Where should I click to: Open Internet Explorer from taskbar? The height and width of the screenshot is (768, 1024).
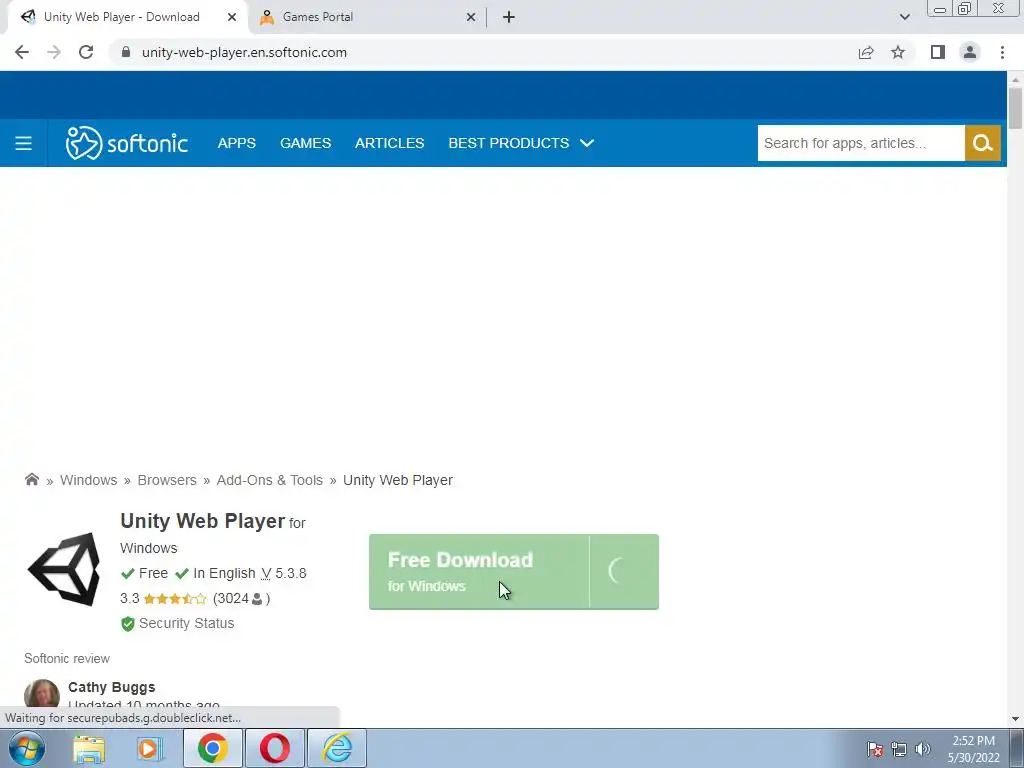point(337,748)
